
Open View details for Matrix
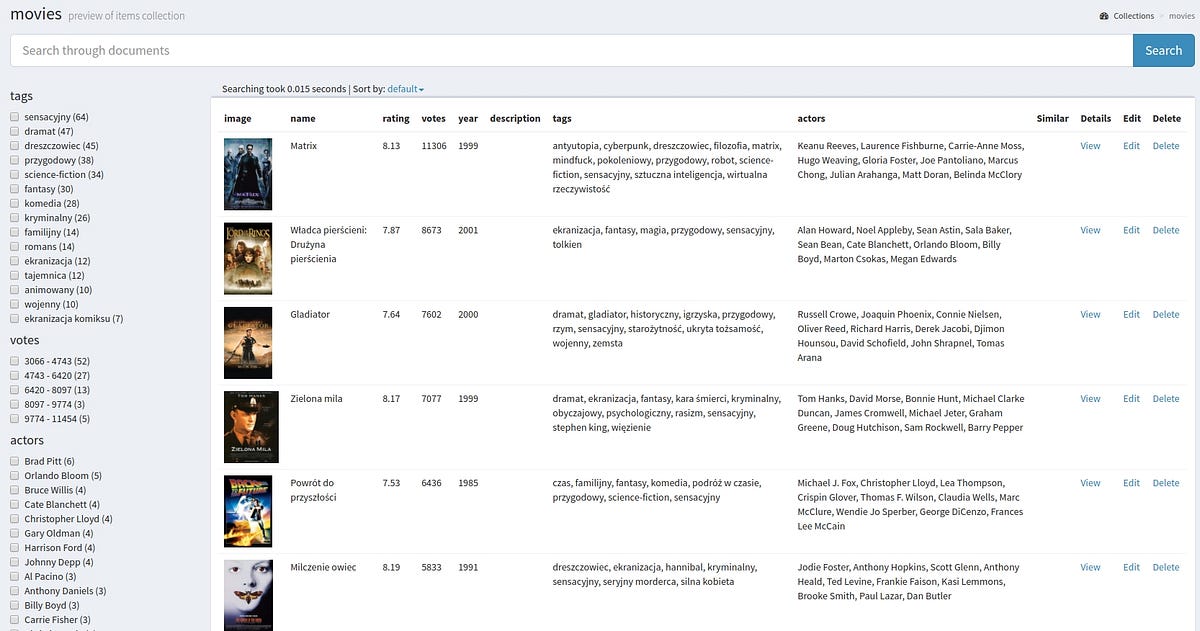tap(1090, 145)
